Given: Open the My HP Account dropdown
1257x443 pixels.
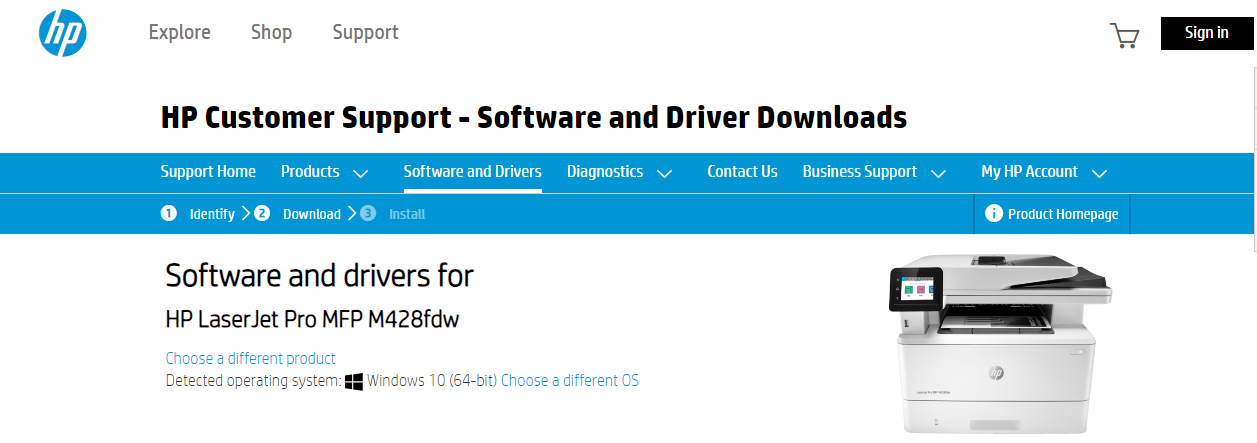Looking at the screenshot, I should click(x=1043, y=172).
